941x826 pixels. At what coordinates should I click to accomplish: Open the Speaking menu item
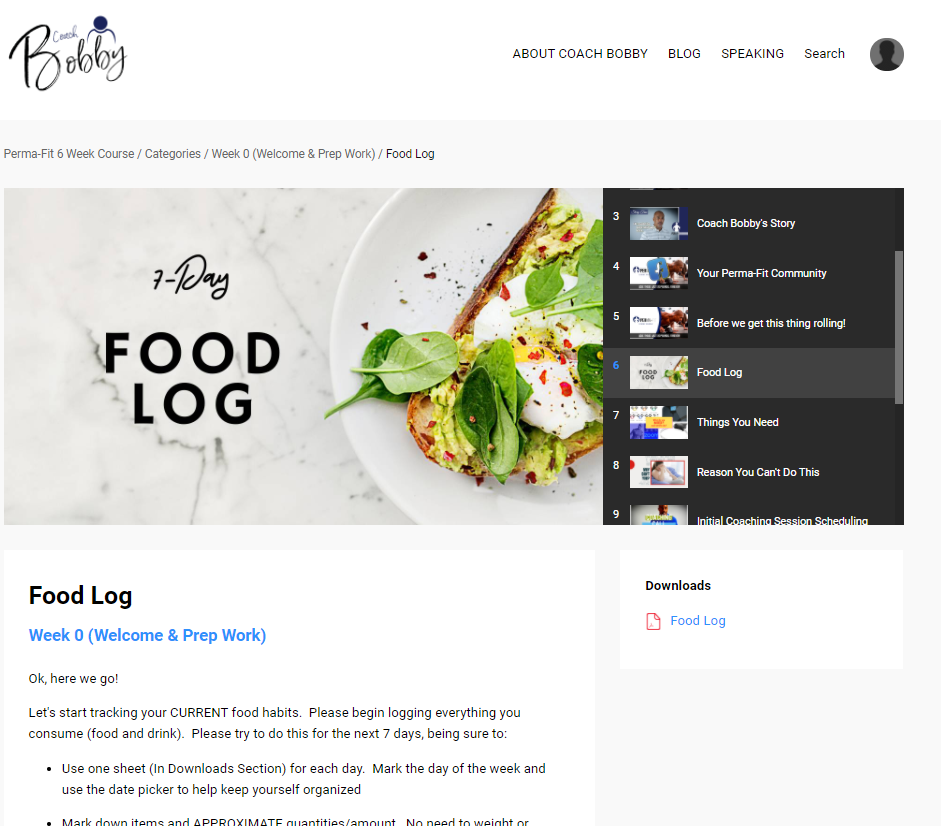click(x=752, y=53)
